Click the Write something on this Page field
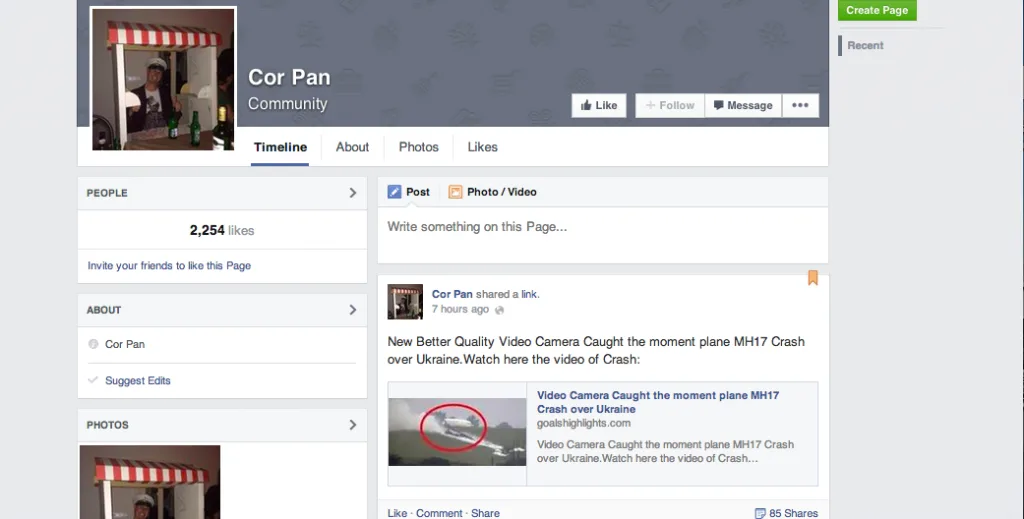The height and width of the screenshot is (519, 1024). pyautogui.click(x=600, y=227)
